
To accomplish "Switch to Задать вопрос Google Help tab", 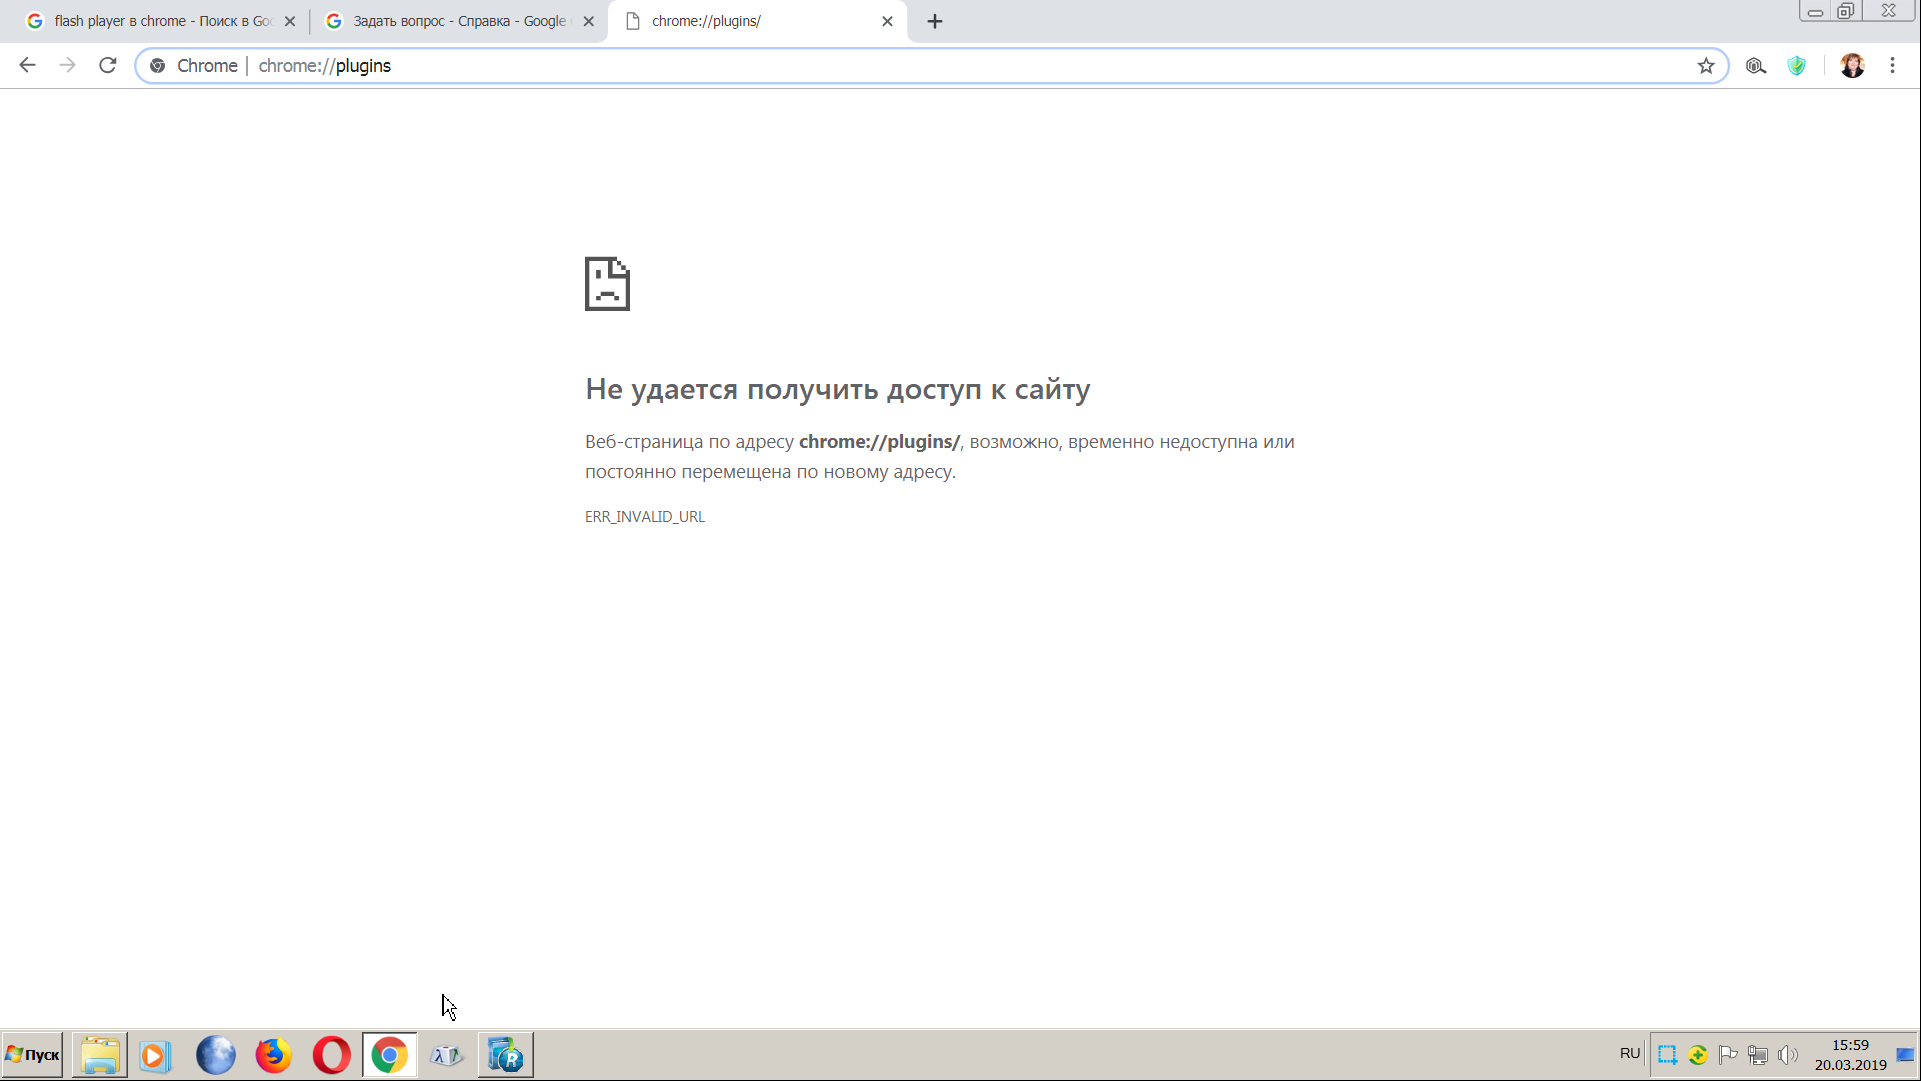I will (x=460, y=21).
